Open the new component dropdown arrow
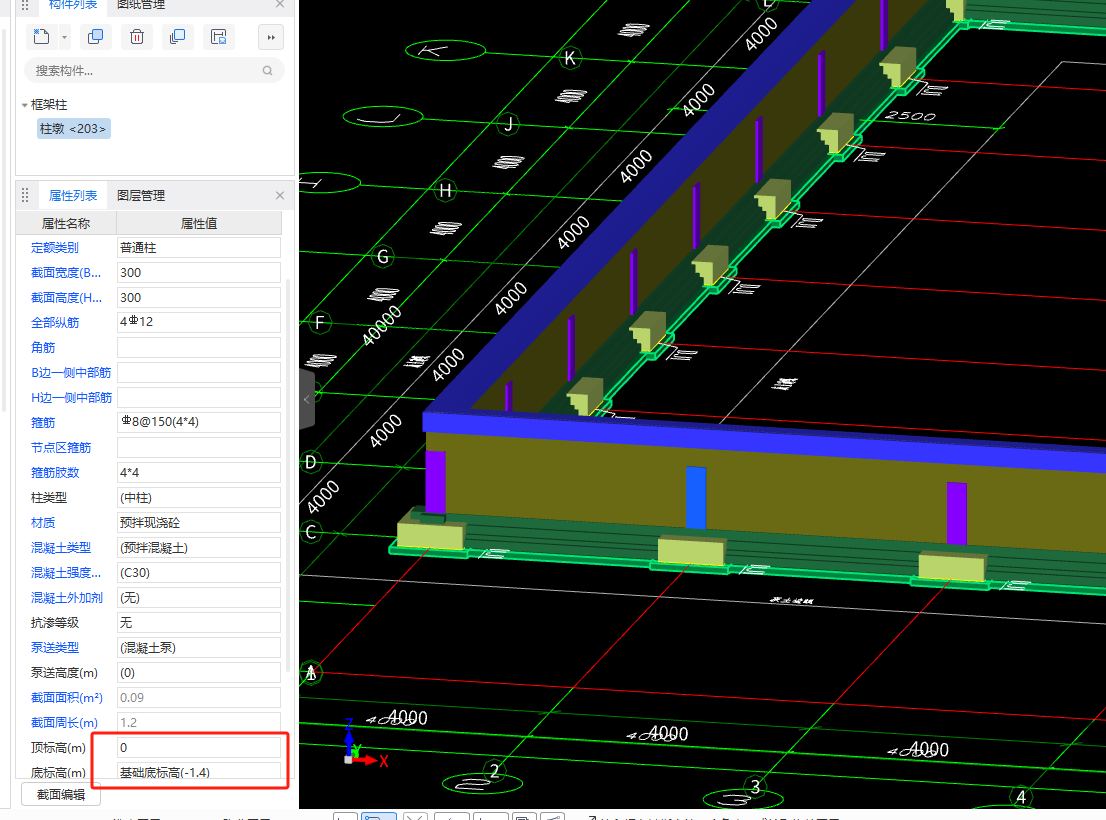Viewport: 1106px width, 820px height. click(64, 37)
